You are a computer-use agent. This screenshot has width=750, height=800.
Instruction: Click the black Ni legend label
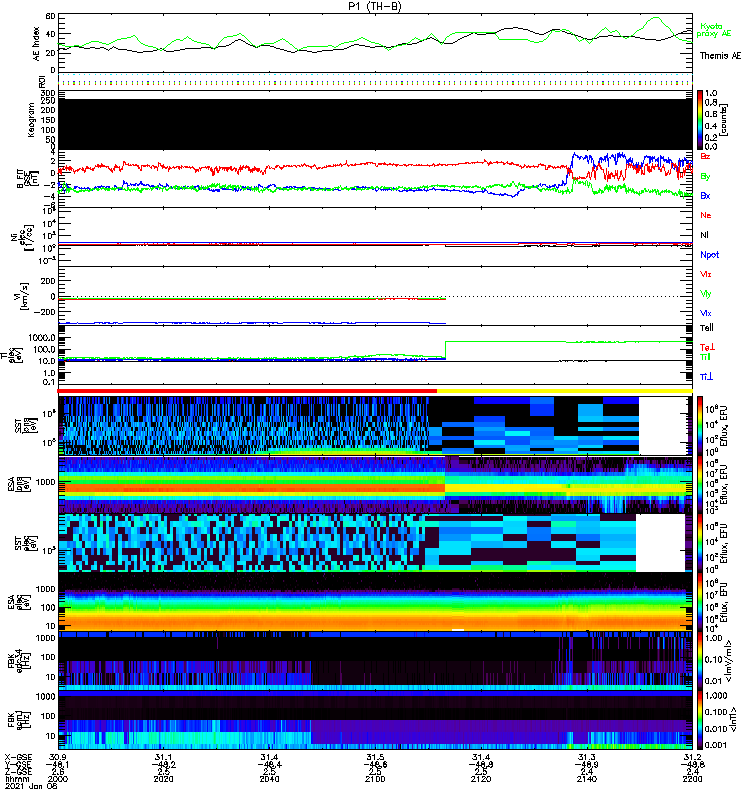click(705, 235)
